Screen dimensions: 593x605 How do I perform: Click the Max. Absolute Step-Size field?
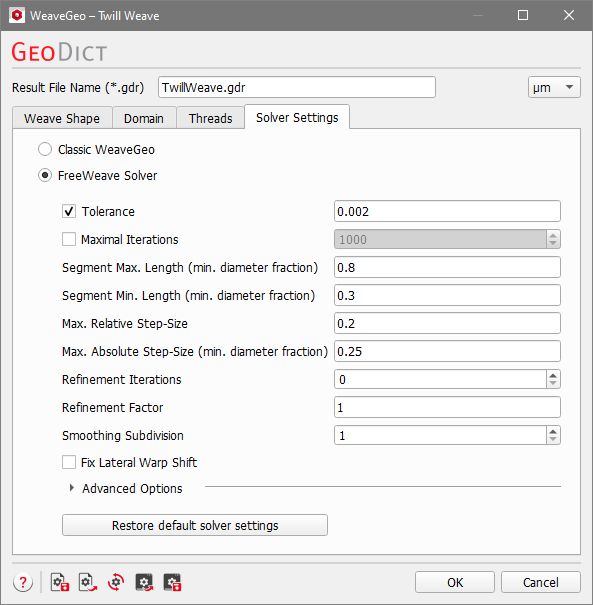coord(447,351)
